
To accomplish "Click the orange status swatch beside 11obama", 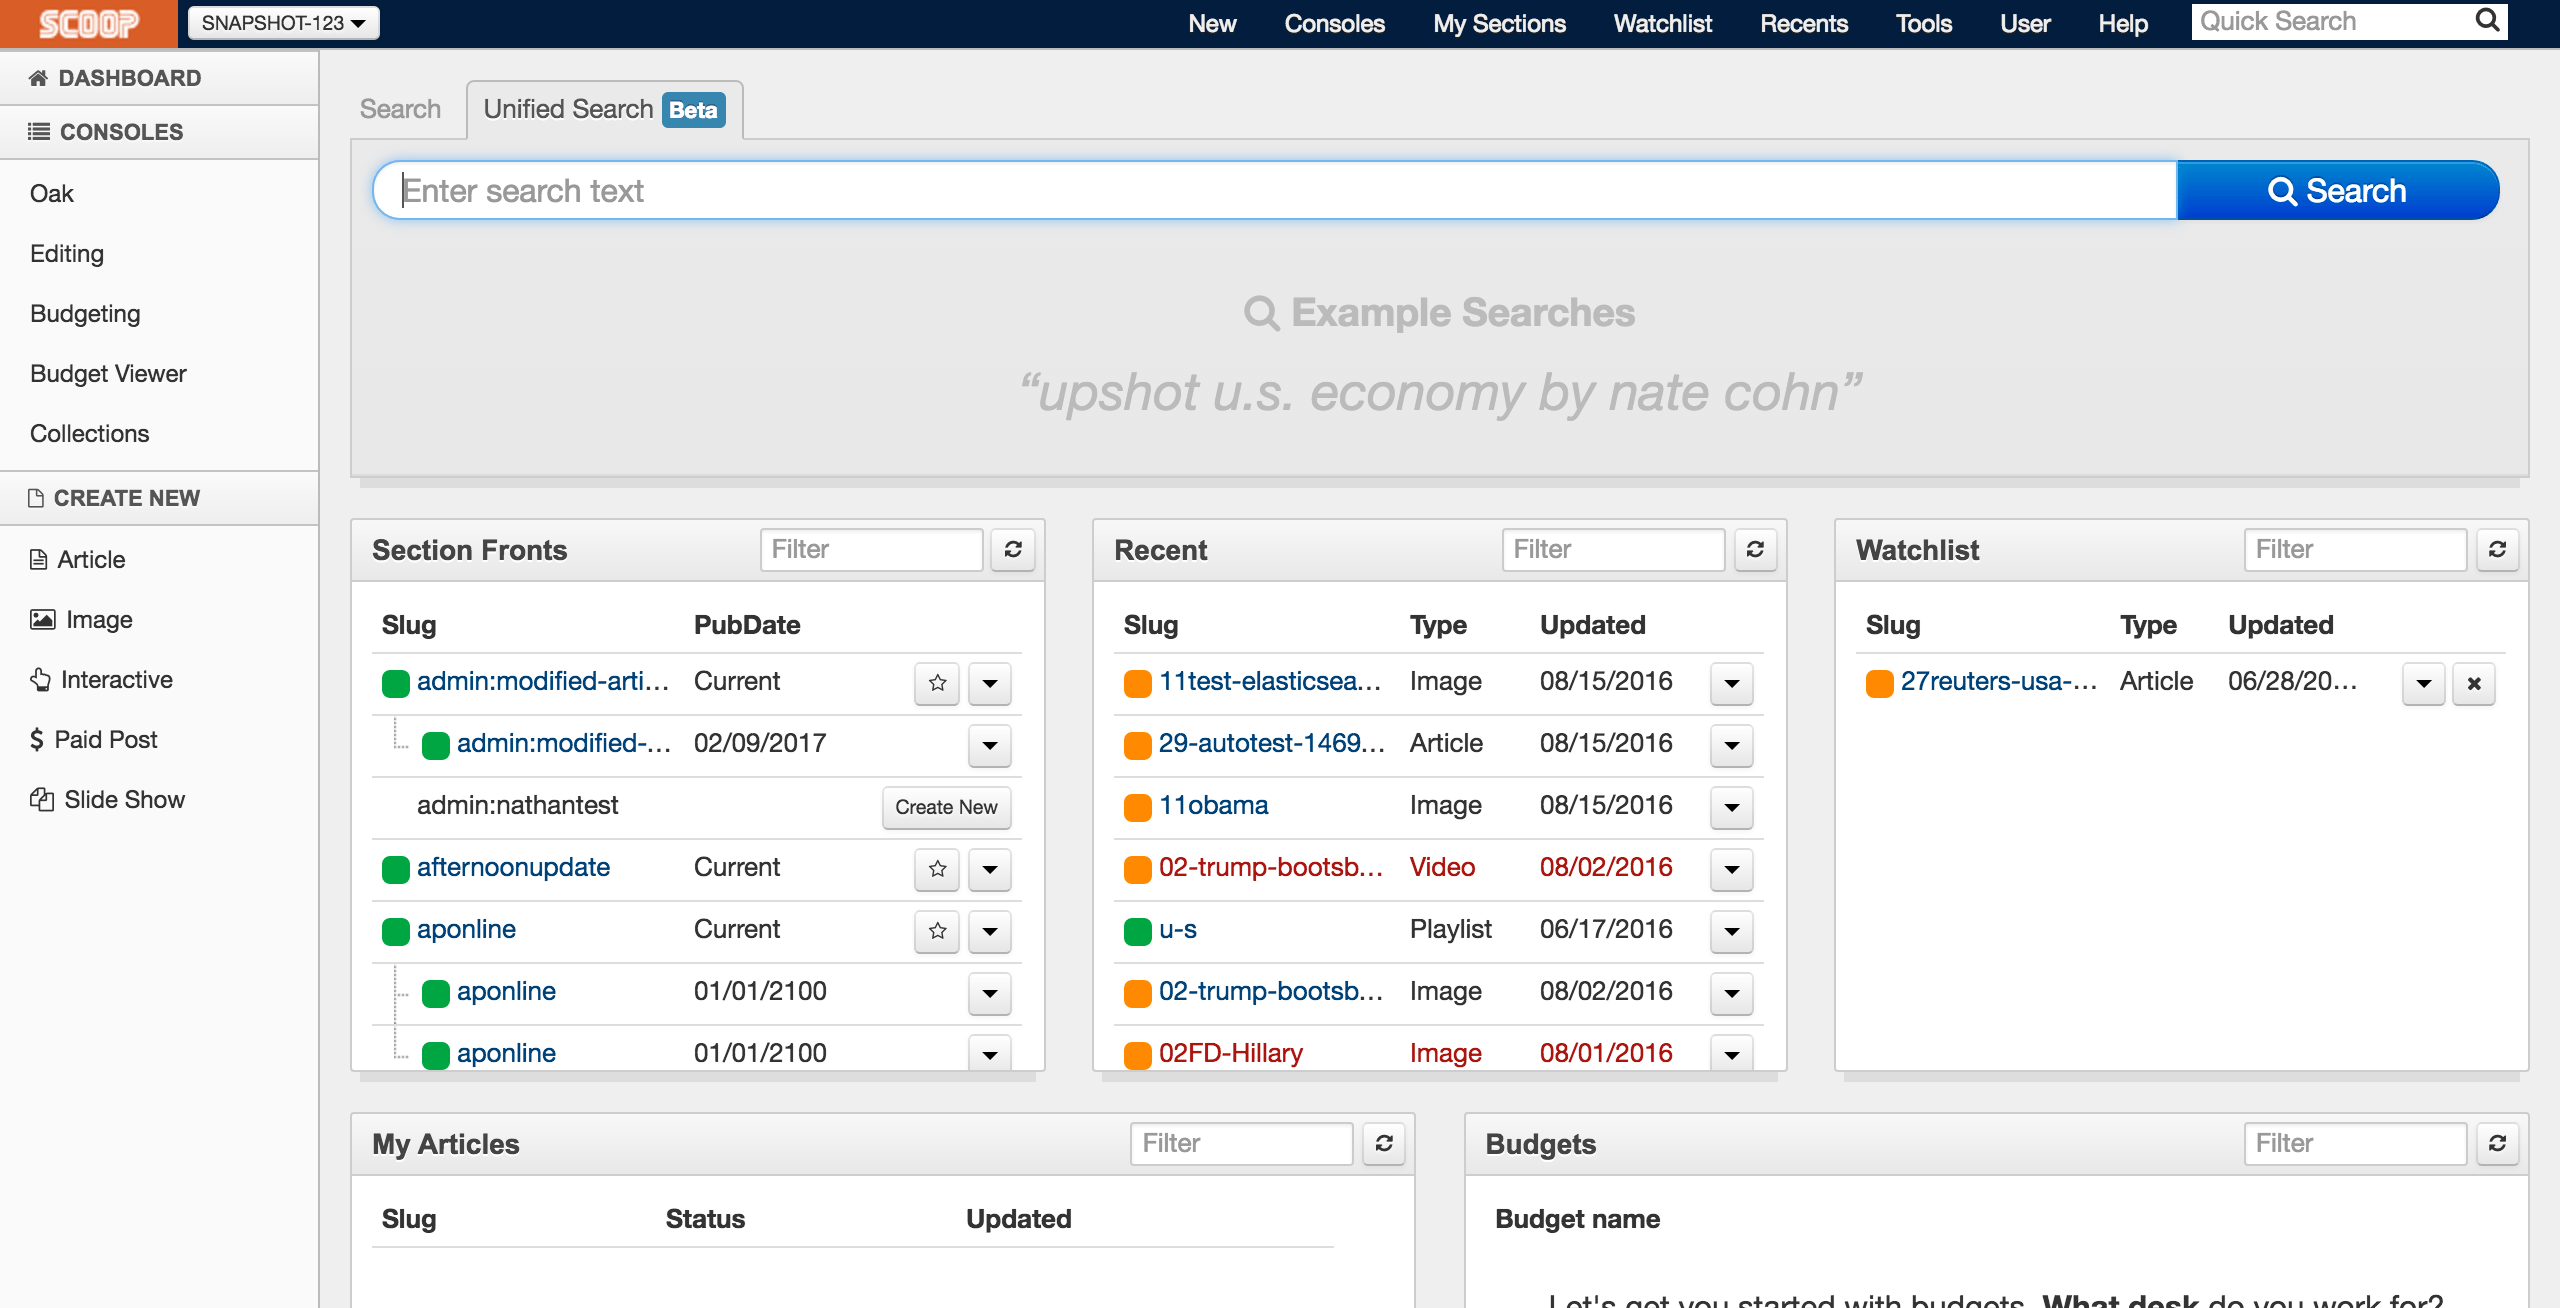I will [1137, 807].
